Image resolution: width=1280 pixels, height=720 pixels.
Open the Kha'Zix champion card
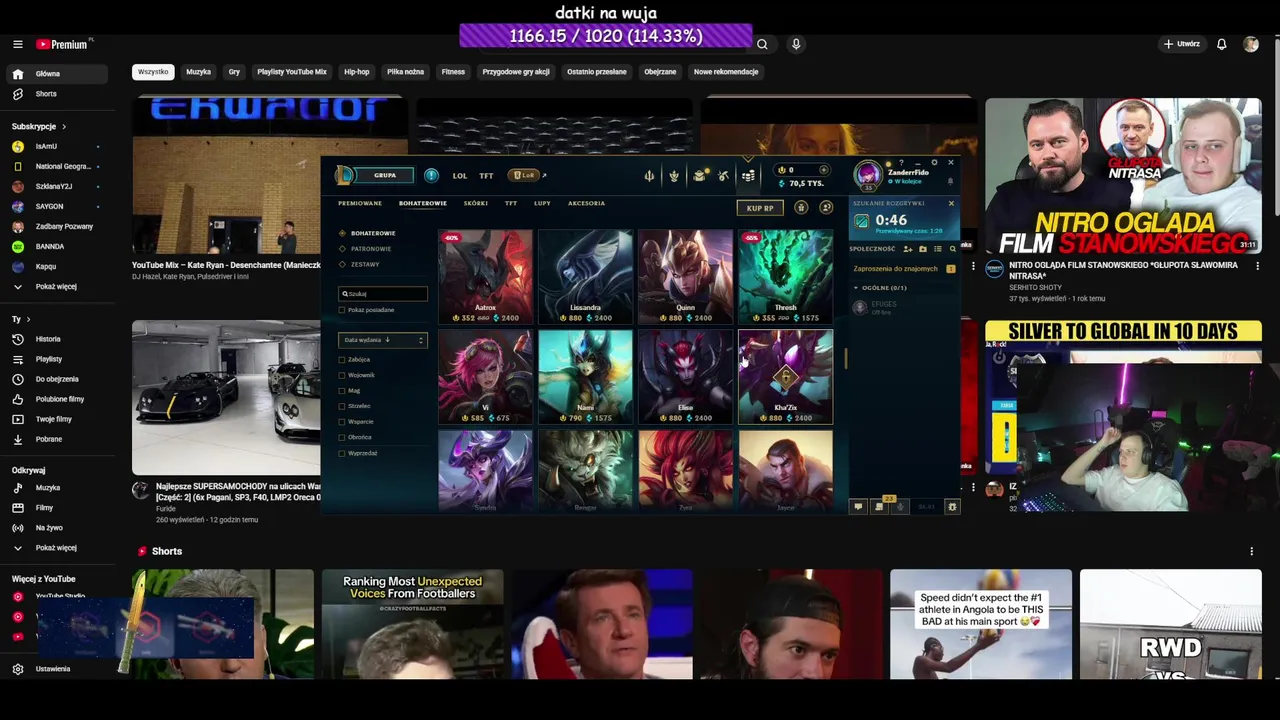785,377
